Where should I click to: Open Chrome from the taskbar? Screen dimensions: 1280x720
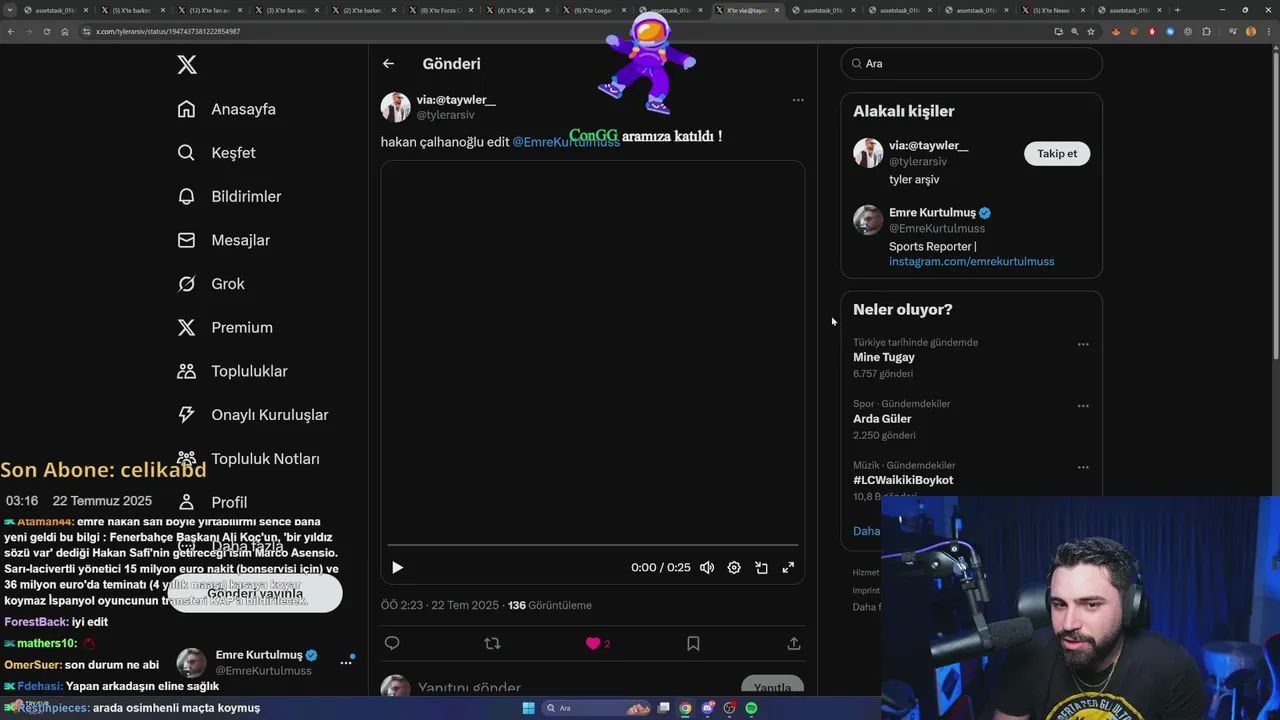pyautogui.click(x=685, y=708)
